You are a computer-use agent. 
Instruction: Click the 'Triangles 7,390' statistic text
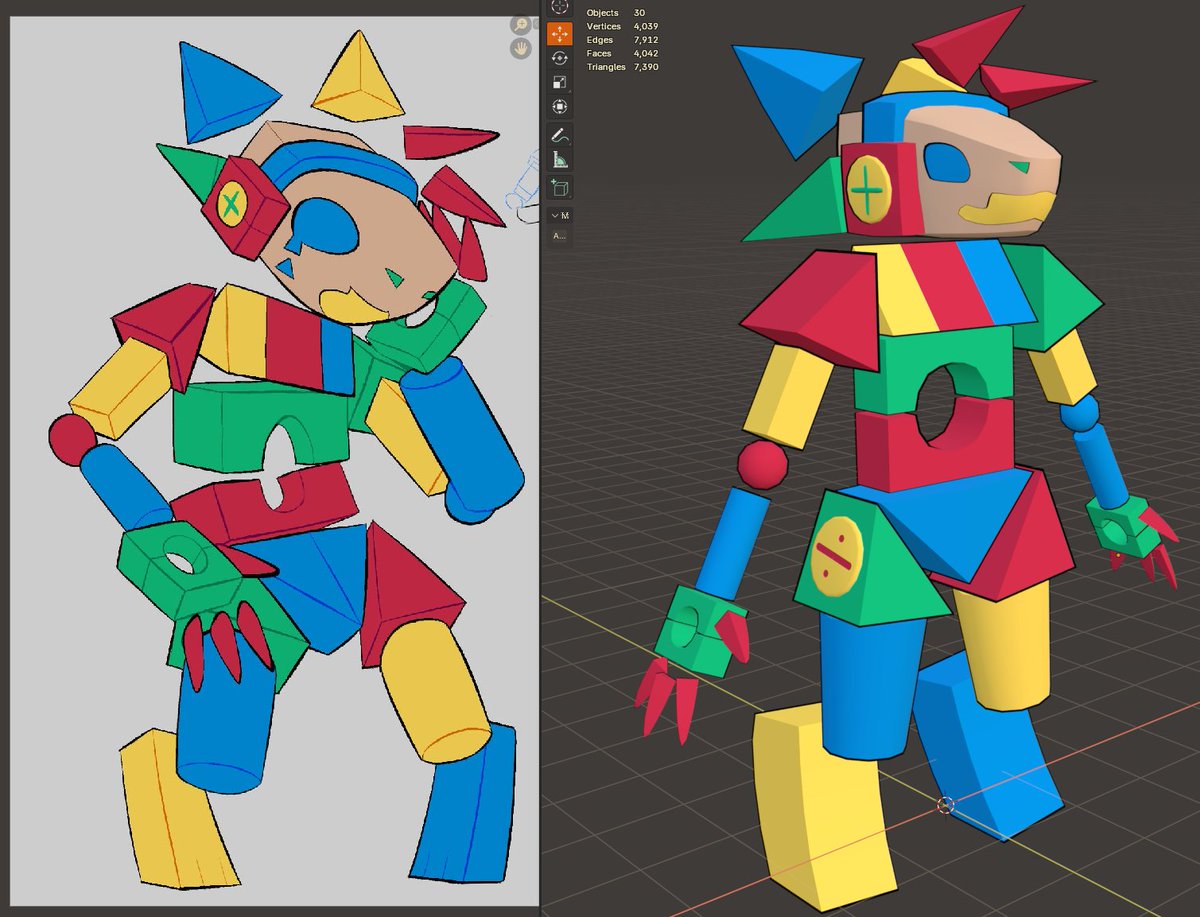(621, 67)
